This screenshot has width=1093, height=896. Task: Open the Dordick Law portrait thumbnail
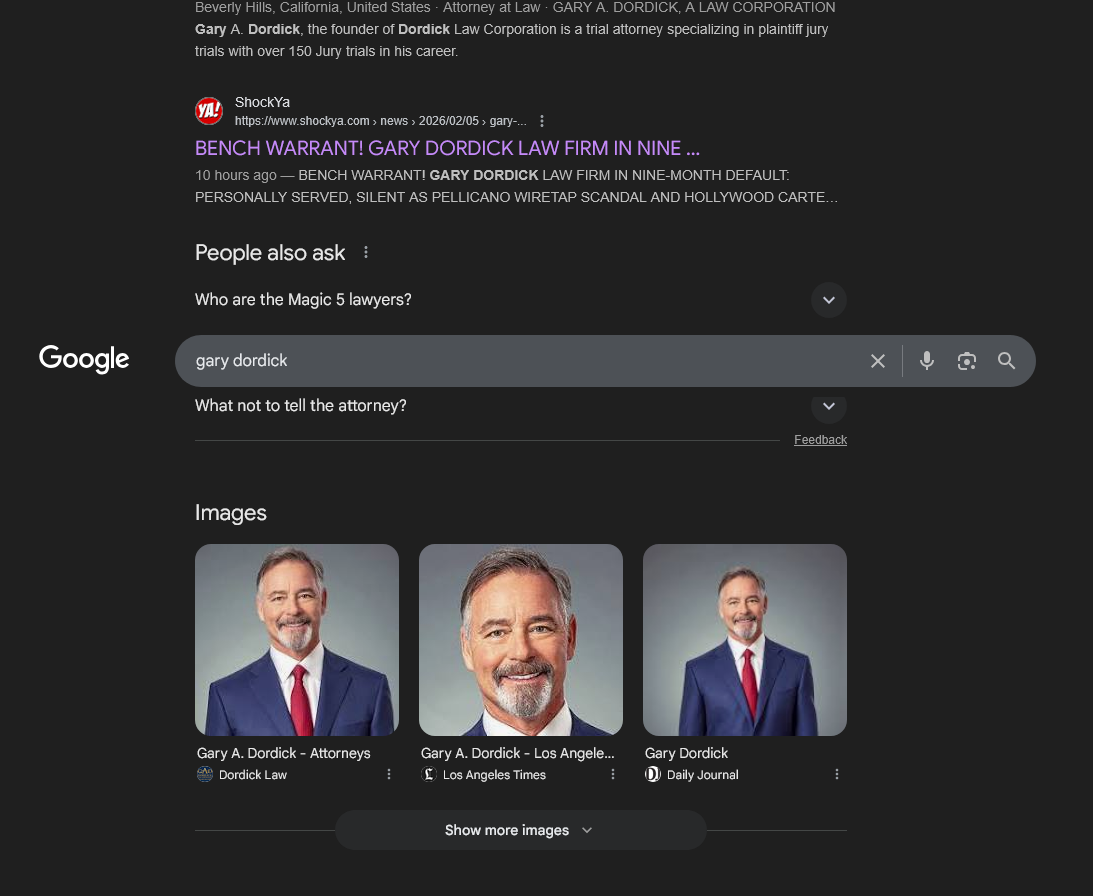click(x=297, y=640)
